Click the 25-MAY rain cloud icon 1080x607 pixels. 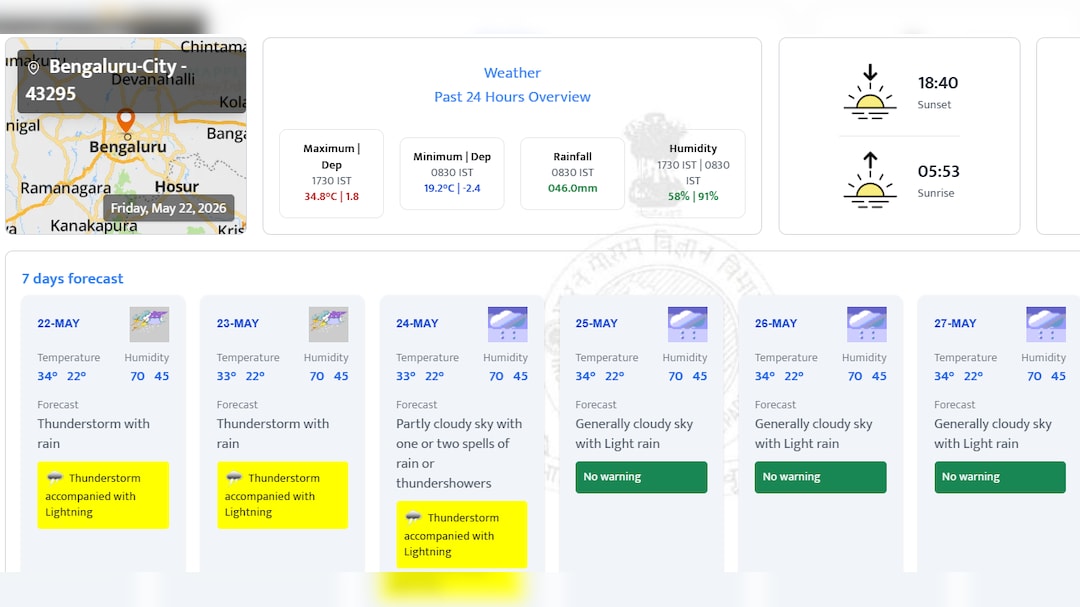(687, 325)
